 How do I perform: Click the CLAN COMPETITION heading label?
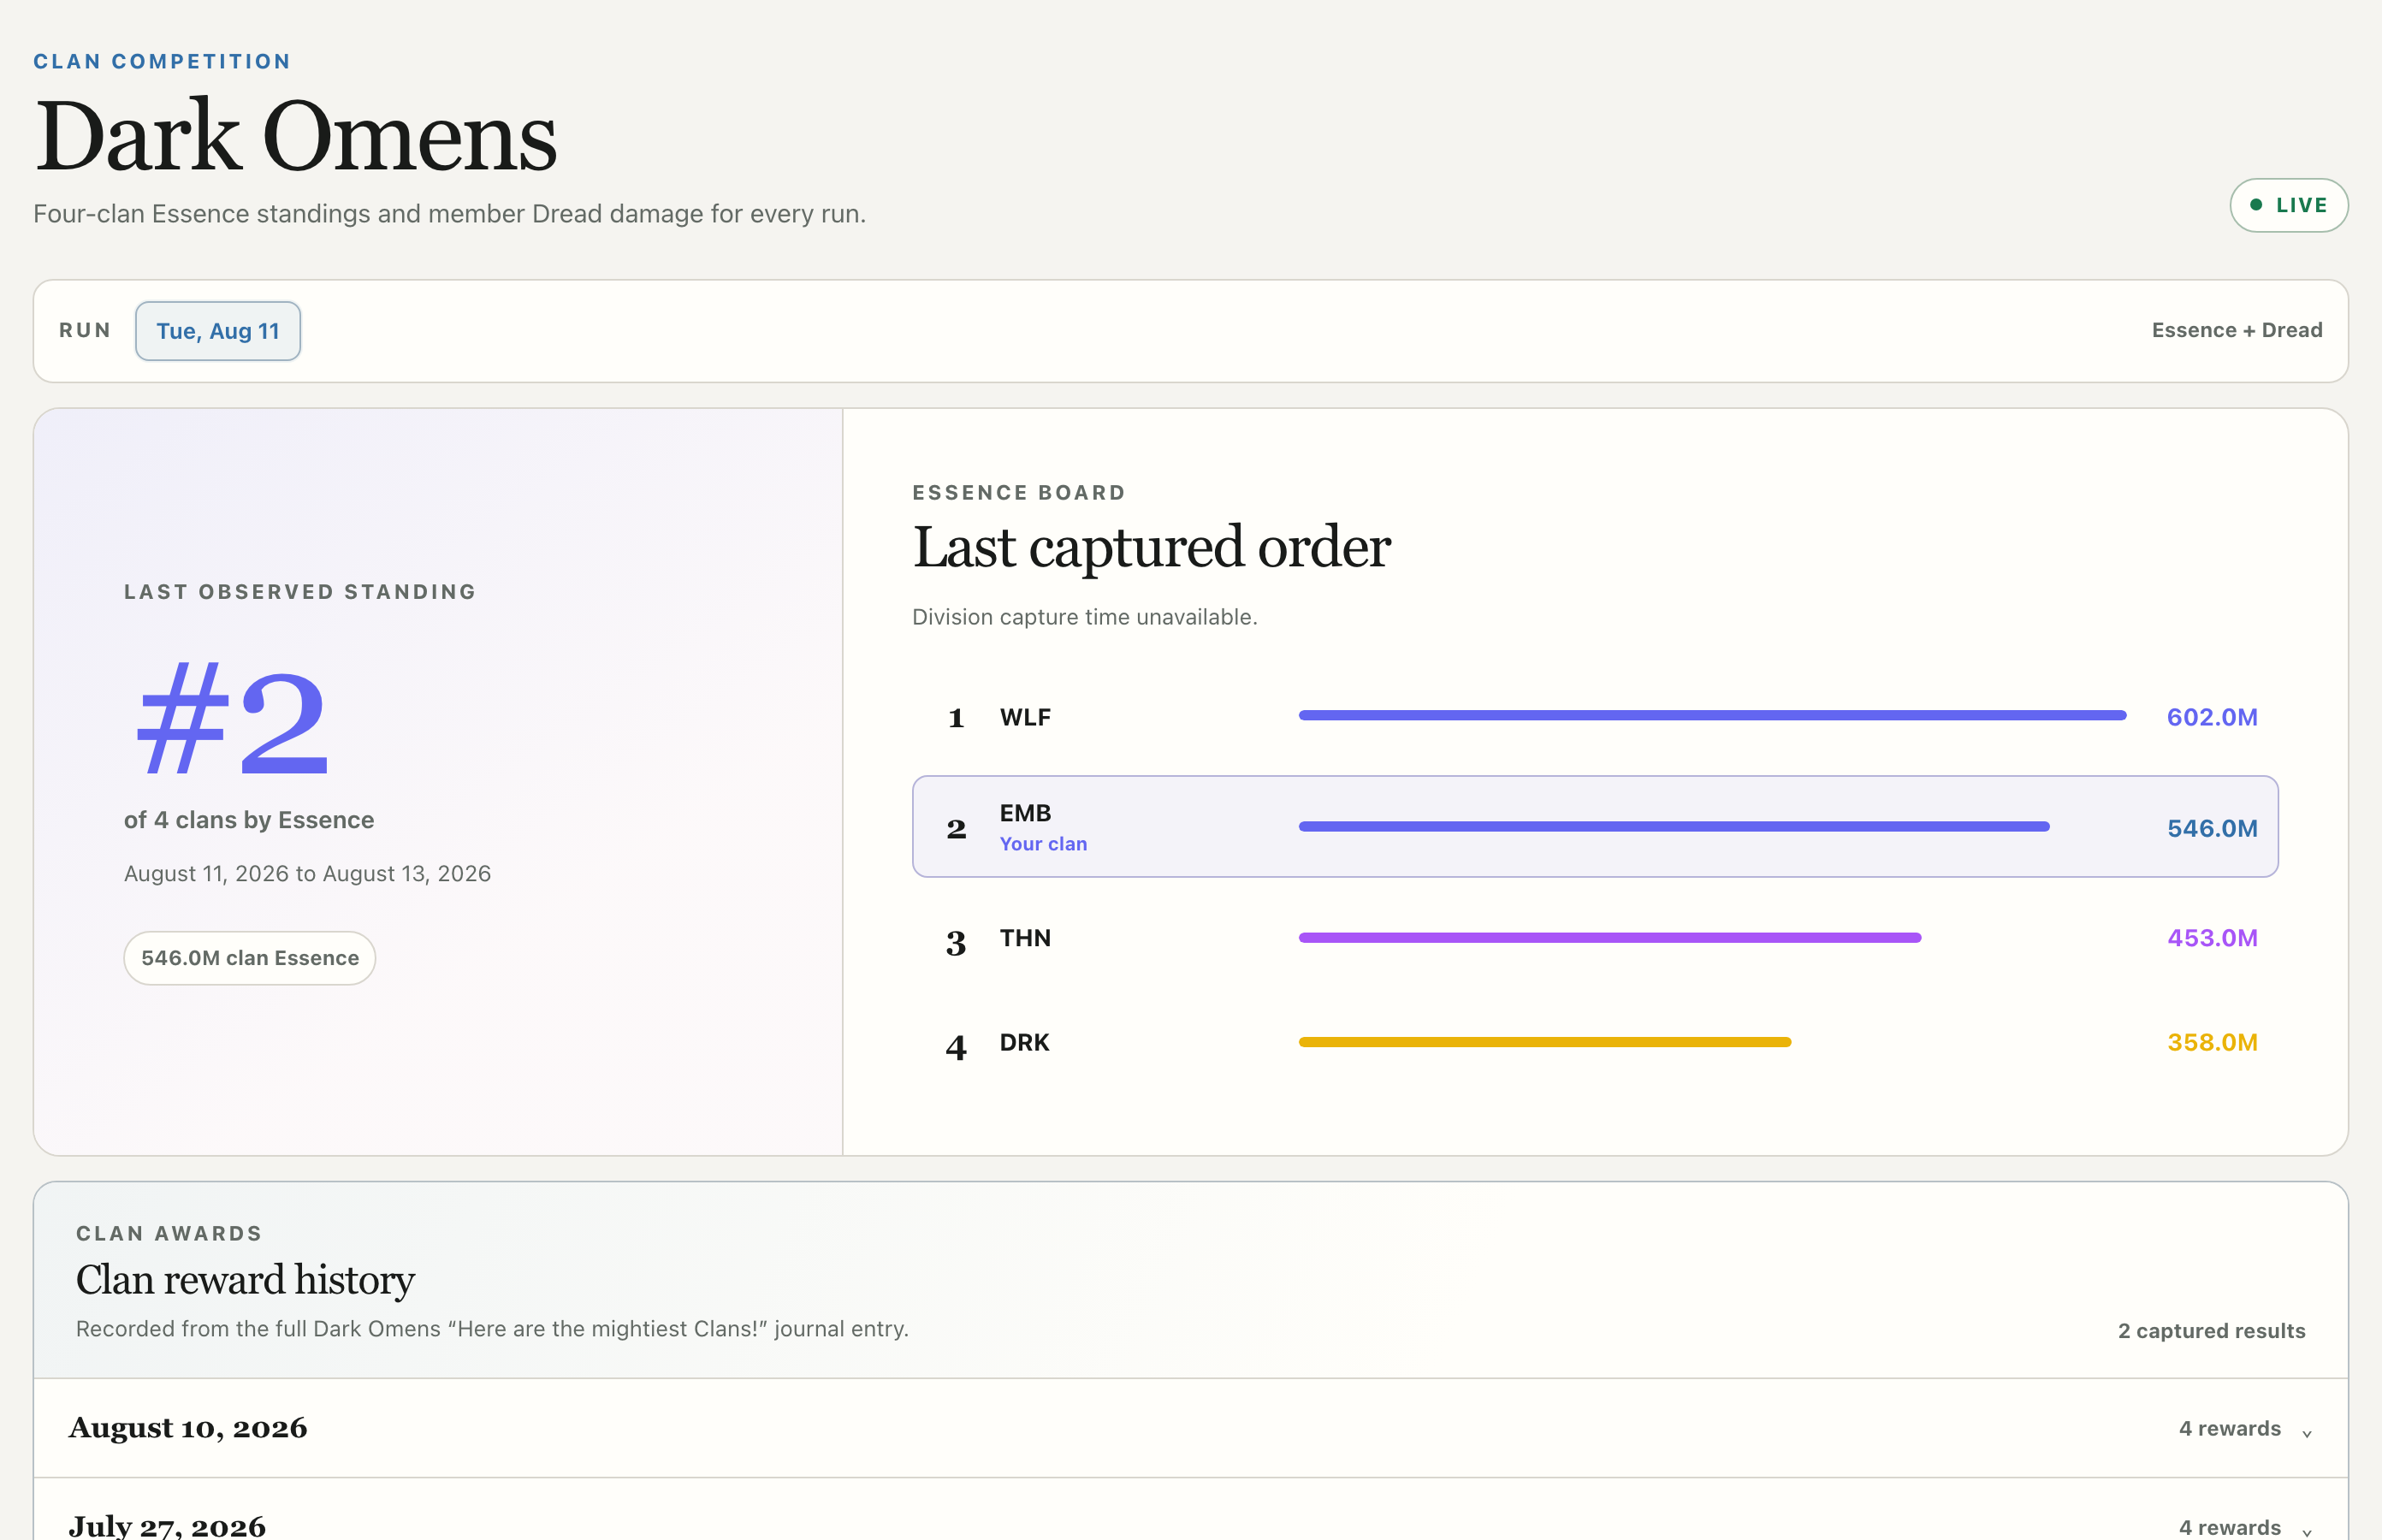pos(162,61)
